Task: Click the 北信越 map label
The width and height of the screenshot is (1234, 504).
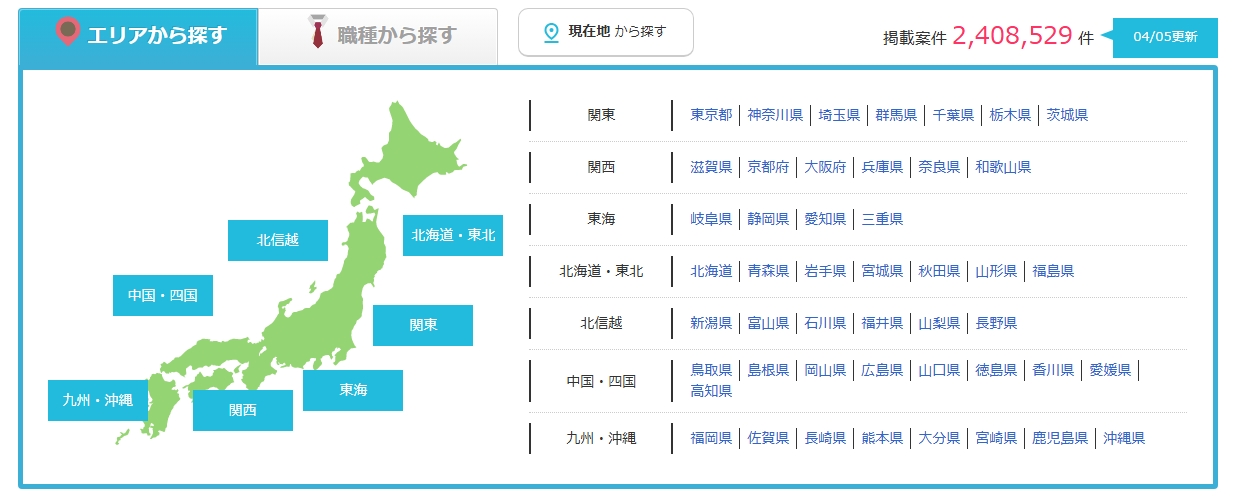Action: point(277,240)
